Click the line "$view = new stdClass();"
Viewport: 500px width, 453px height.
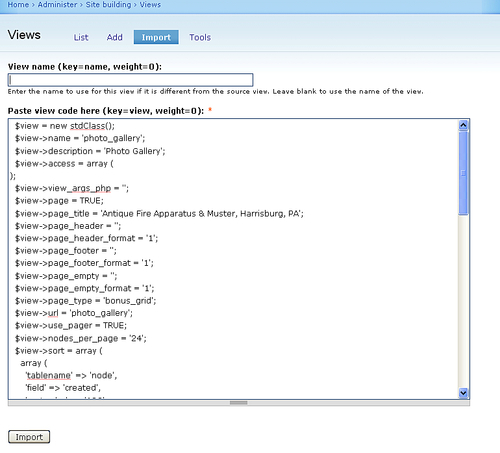tap(65, 126)
